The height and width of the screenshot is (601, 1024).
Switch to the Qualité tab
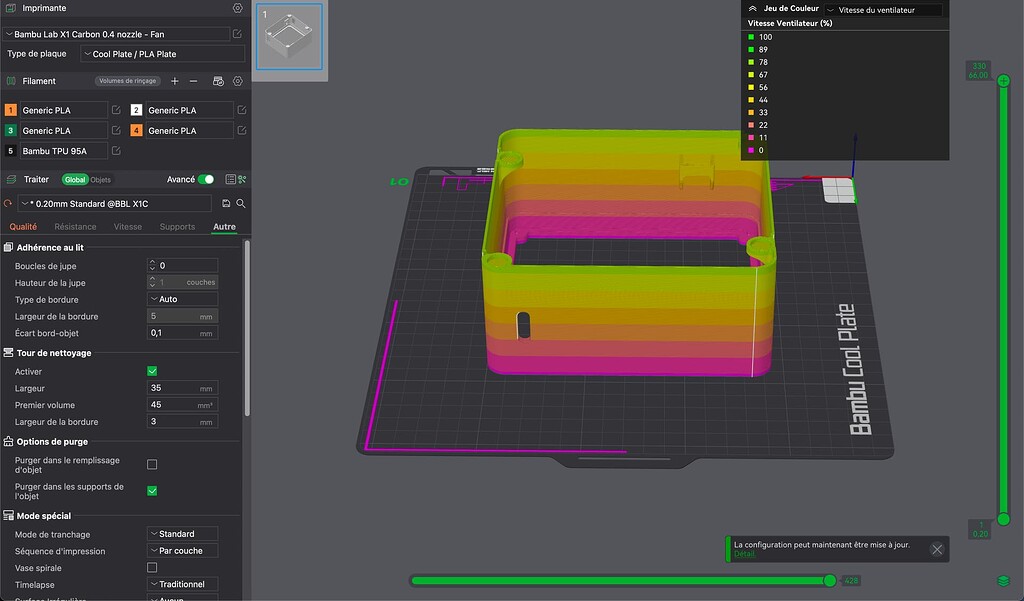tap(23, 227)
